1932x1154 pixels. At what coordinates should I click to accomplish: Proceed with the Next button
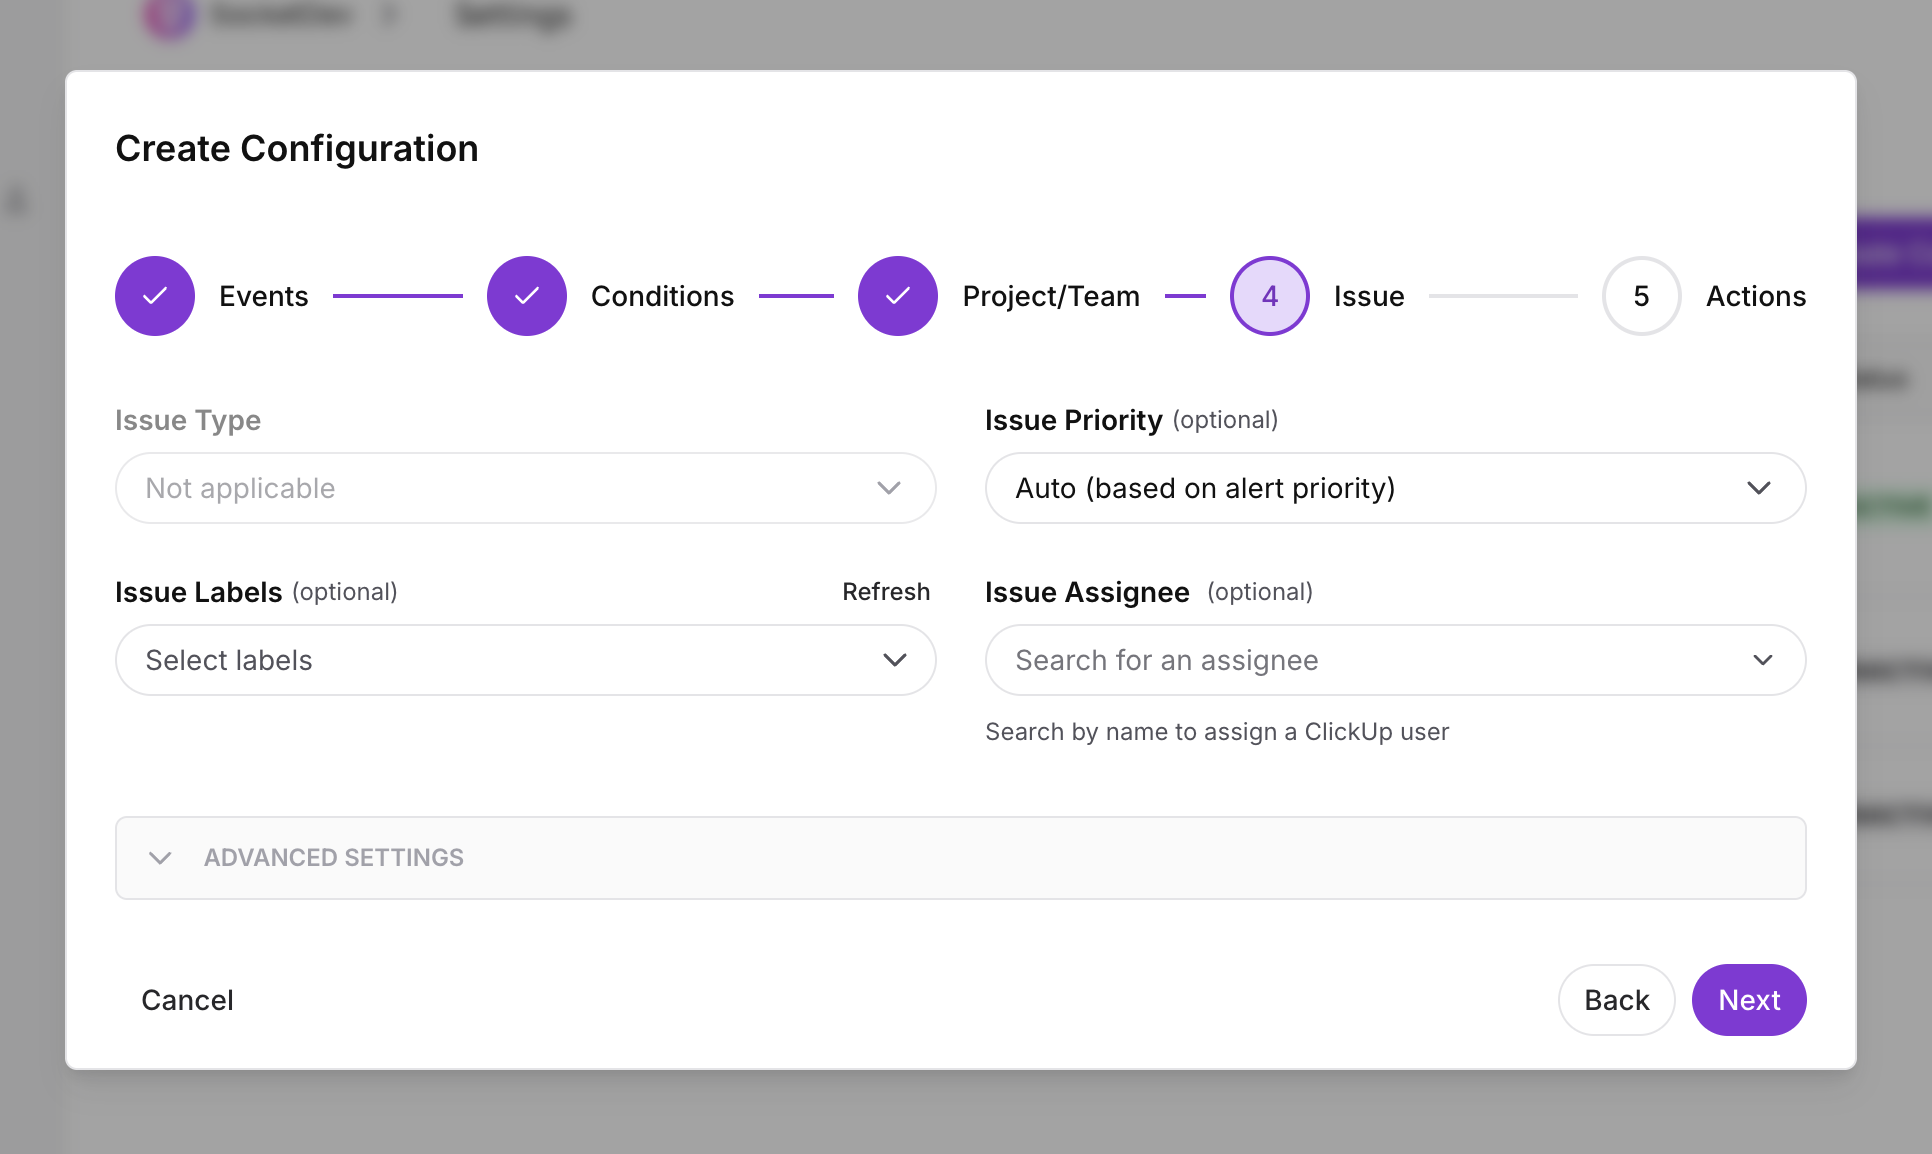[x=1749, y=1000]
